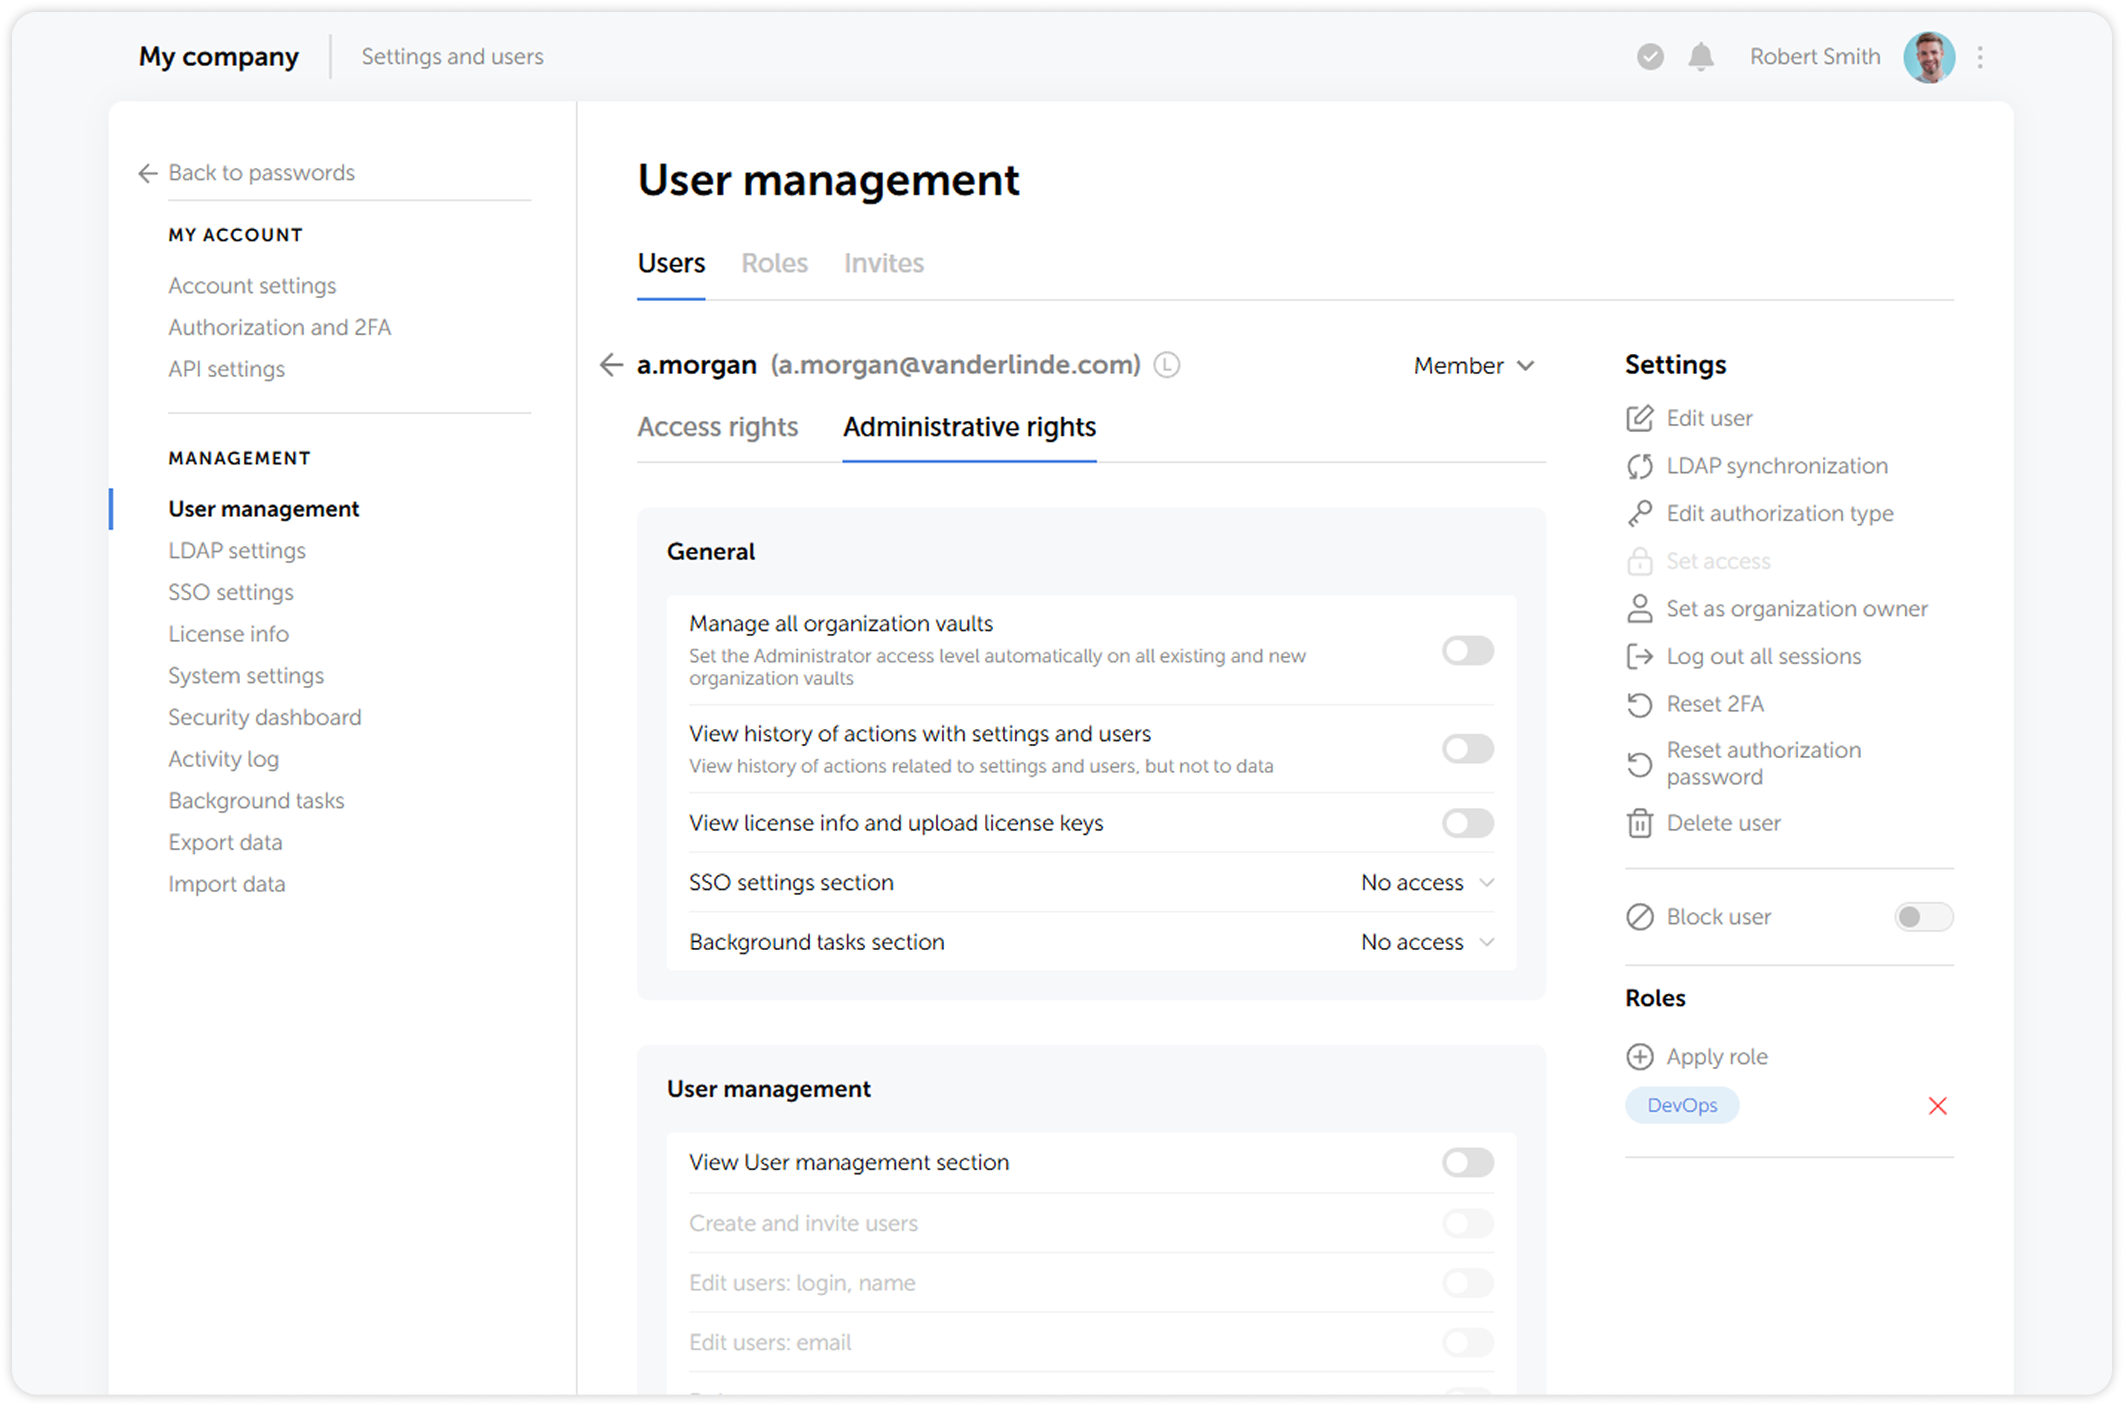Viewport: 2124px width, 1407px height.
Task: Enable Manage all organization vaults
Action: pos(1467,650)
